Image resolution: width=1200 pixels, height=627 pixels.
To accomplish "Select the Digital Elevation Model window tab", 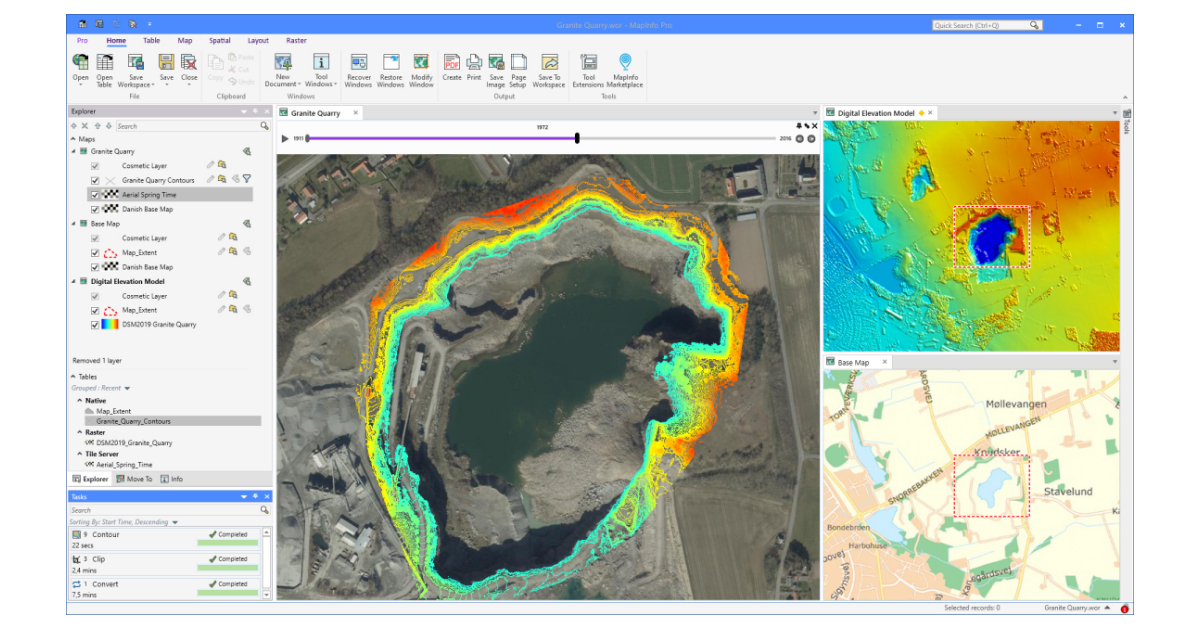I will click(x=878, y=113).
